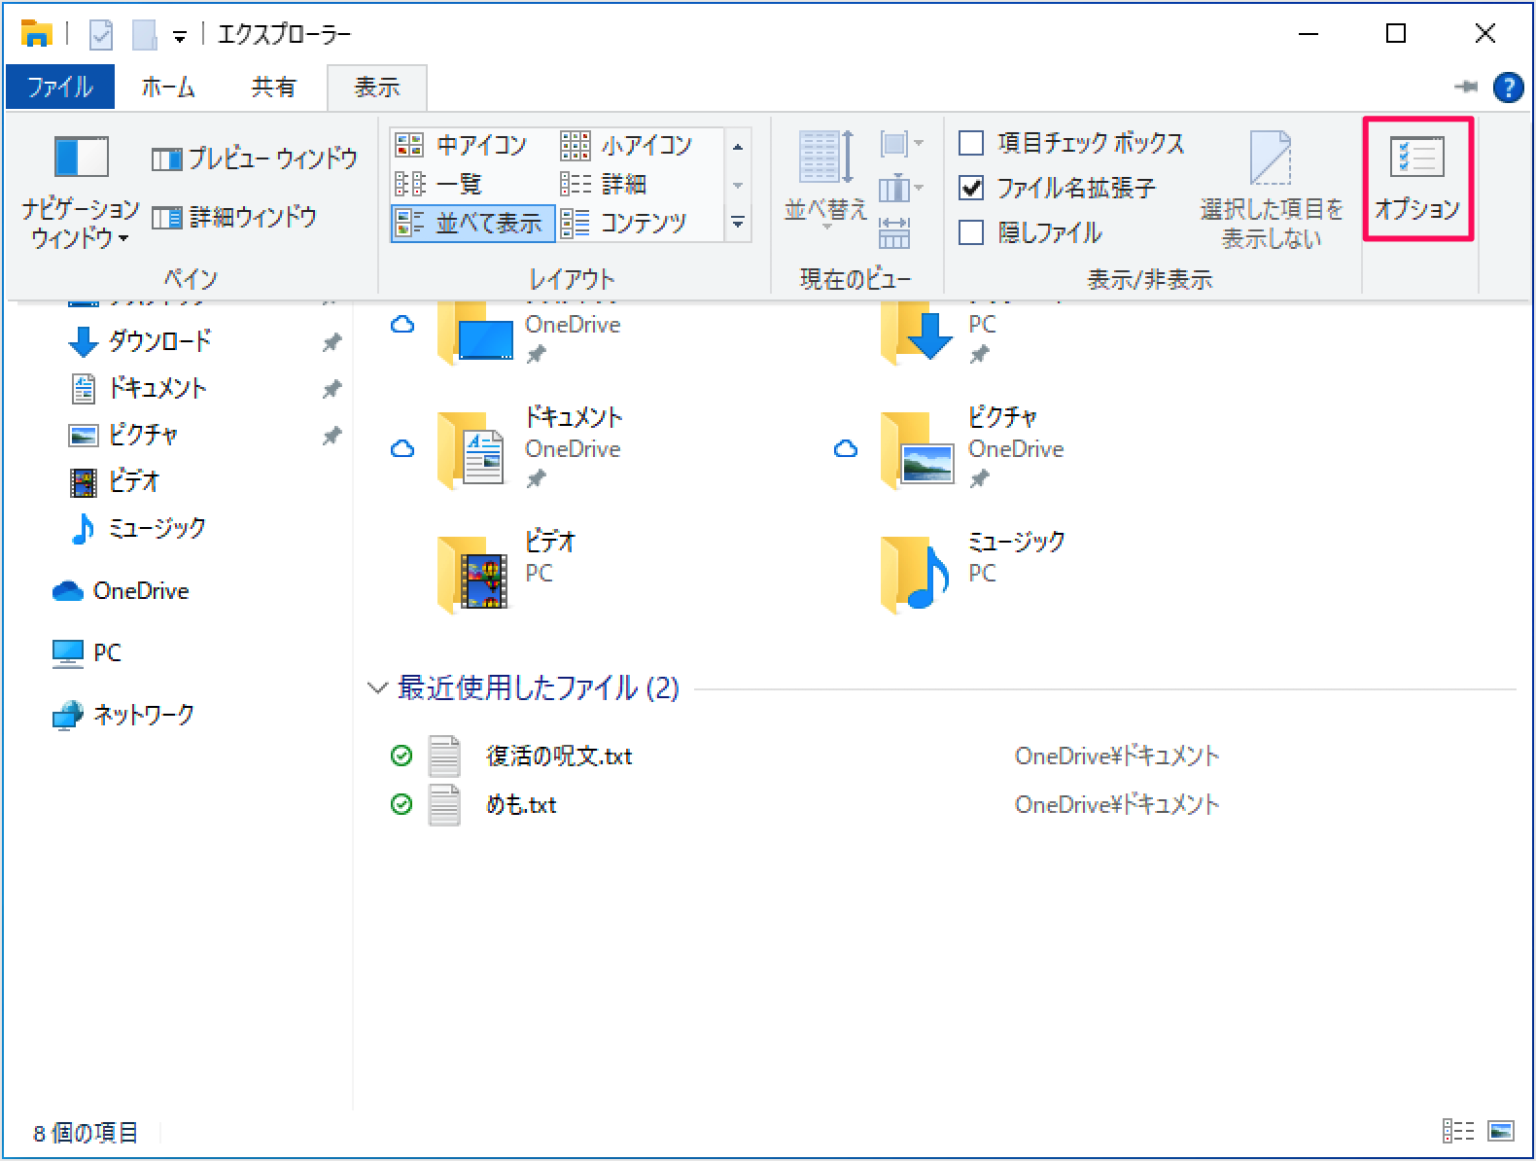The width and height of the screenshot is (1536, 1161).
Task: Click the sync status icon beside めも.txt
Action: tap(401, 805)
